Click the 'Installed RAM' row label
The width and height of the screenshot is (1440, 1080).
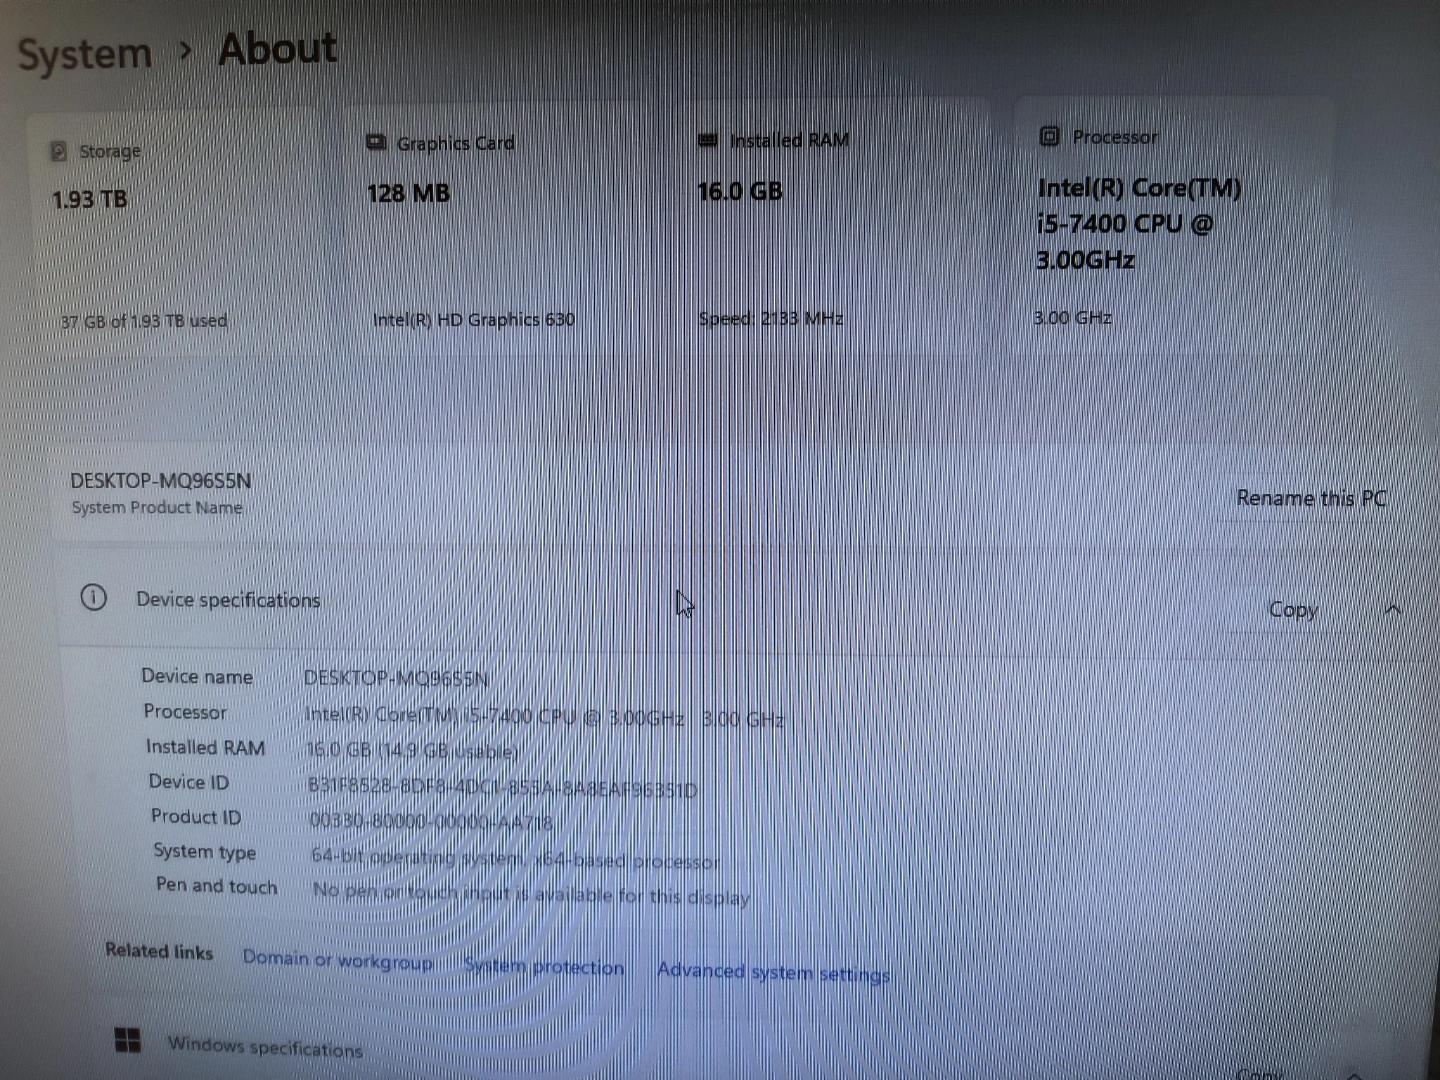205,747
